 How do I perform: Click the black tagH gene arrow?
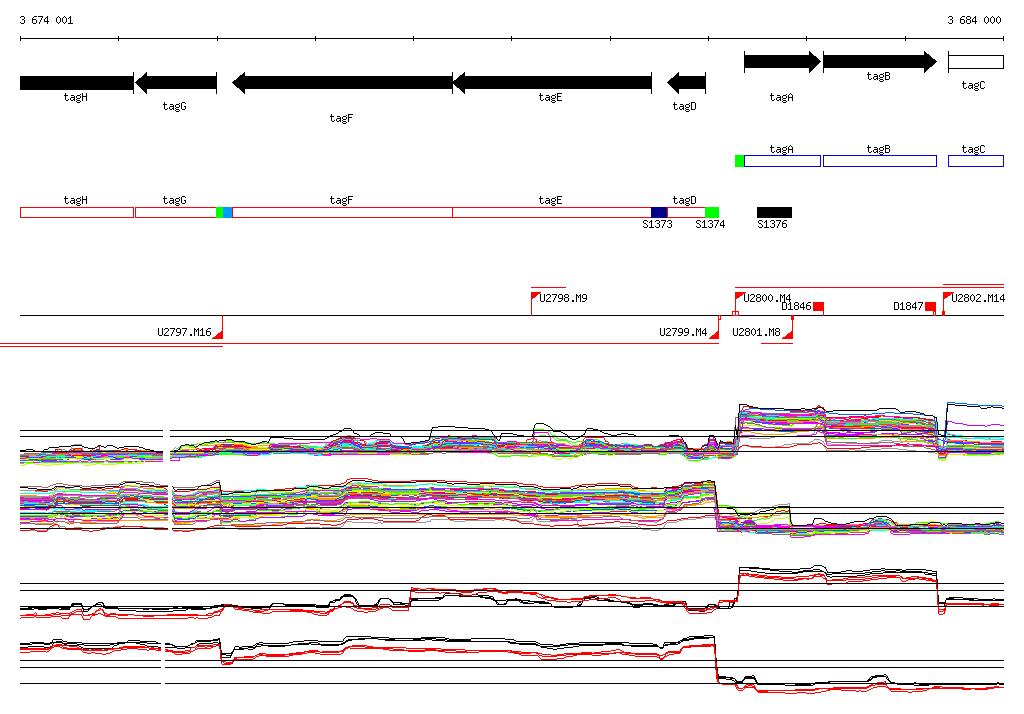click(x=77, y=83)
